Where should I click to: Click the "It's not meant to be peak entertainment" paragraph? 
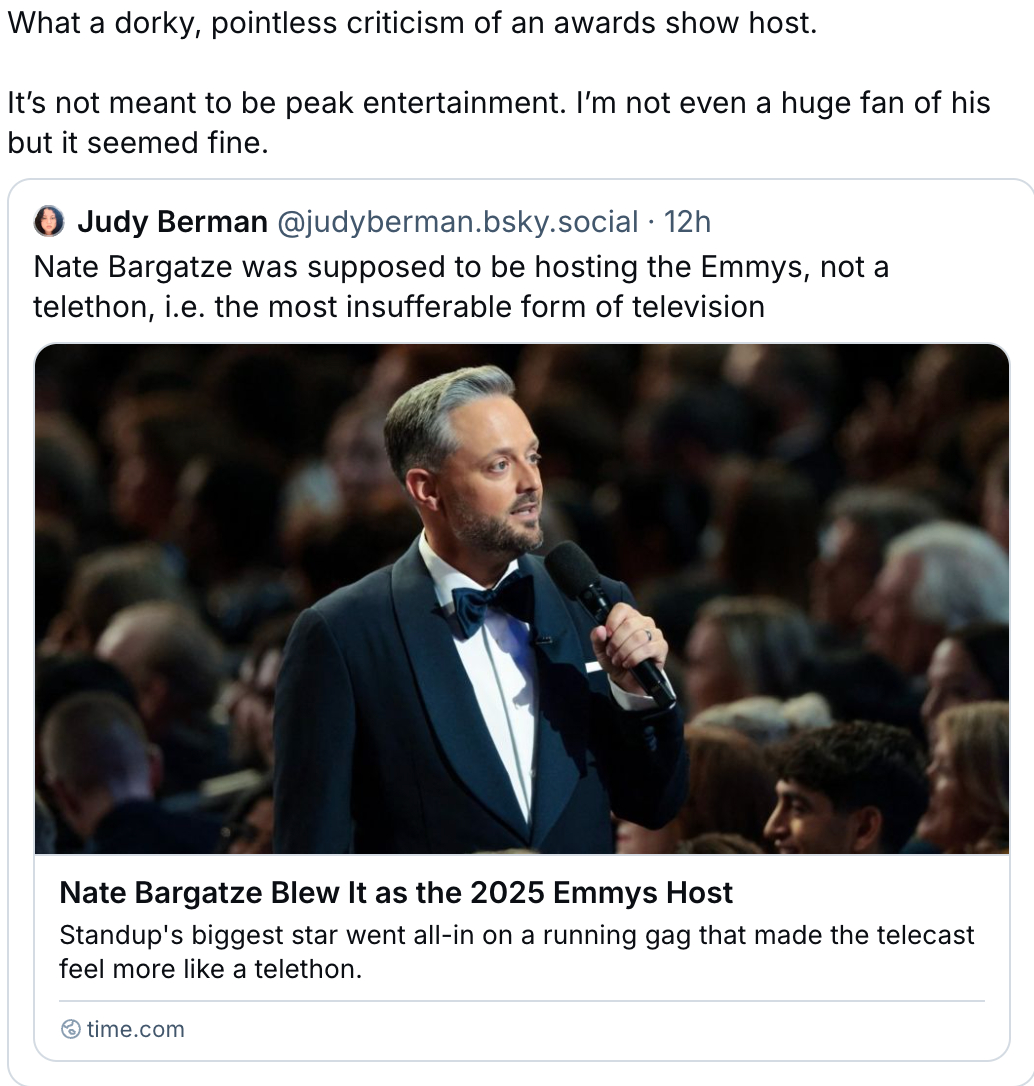(x=498, y=103)
